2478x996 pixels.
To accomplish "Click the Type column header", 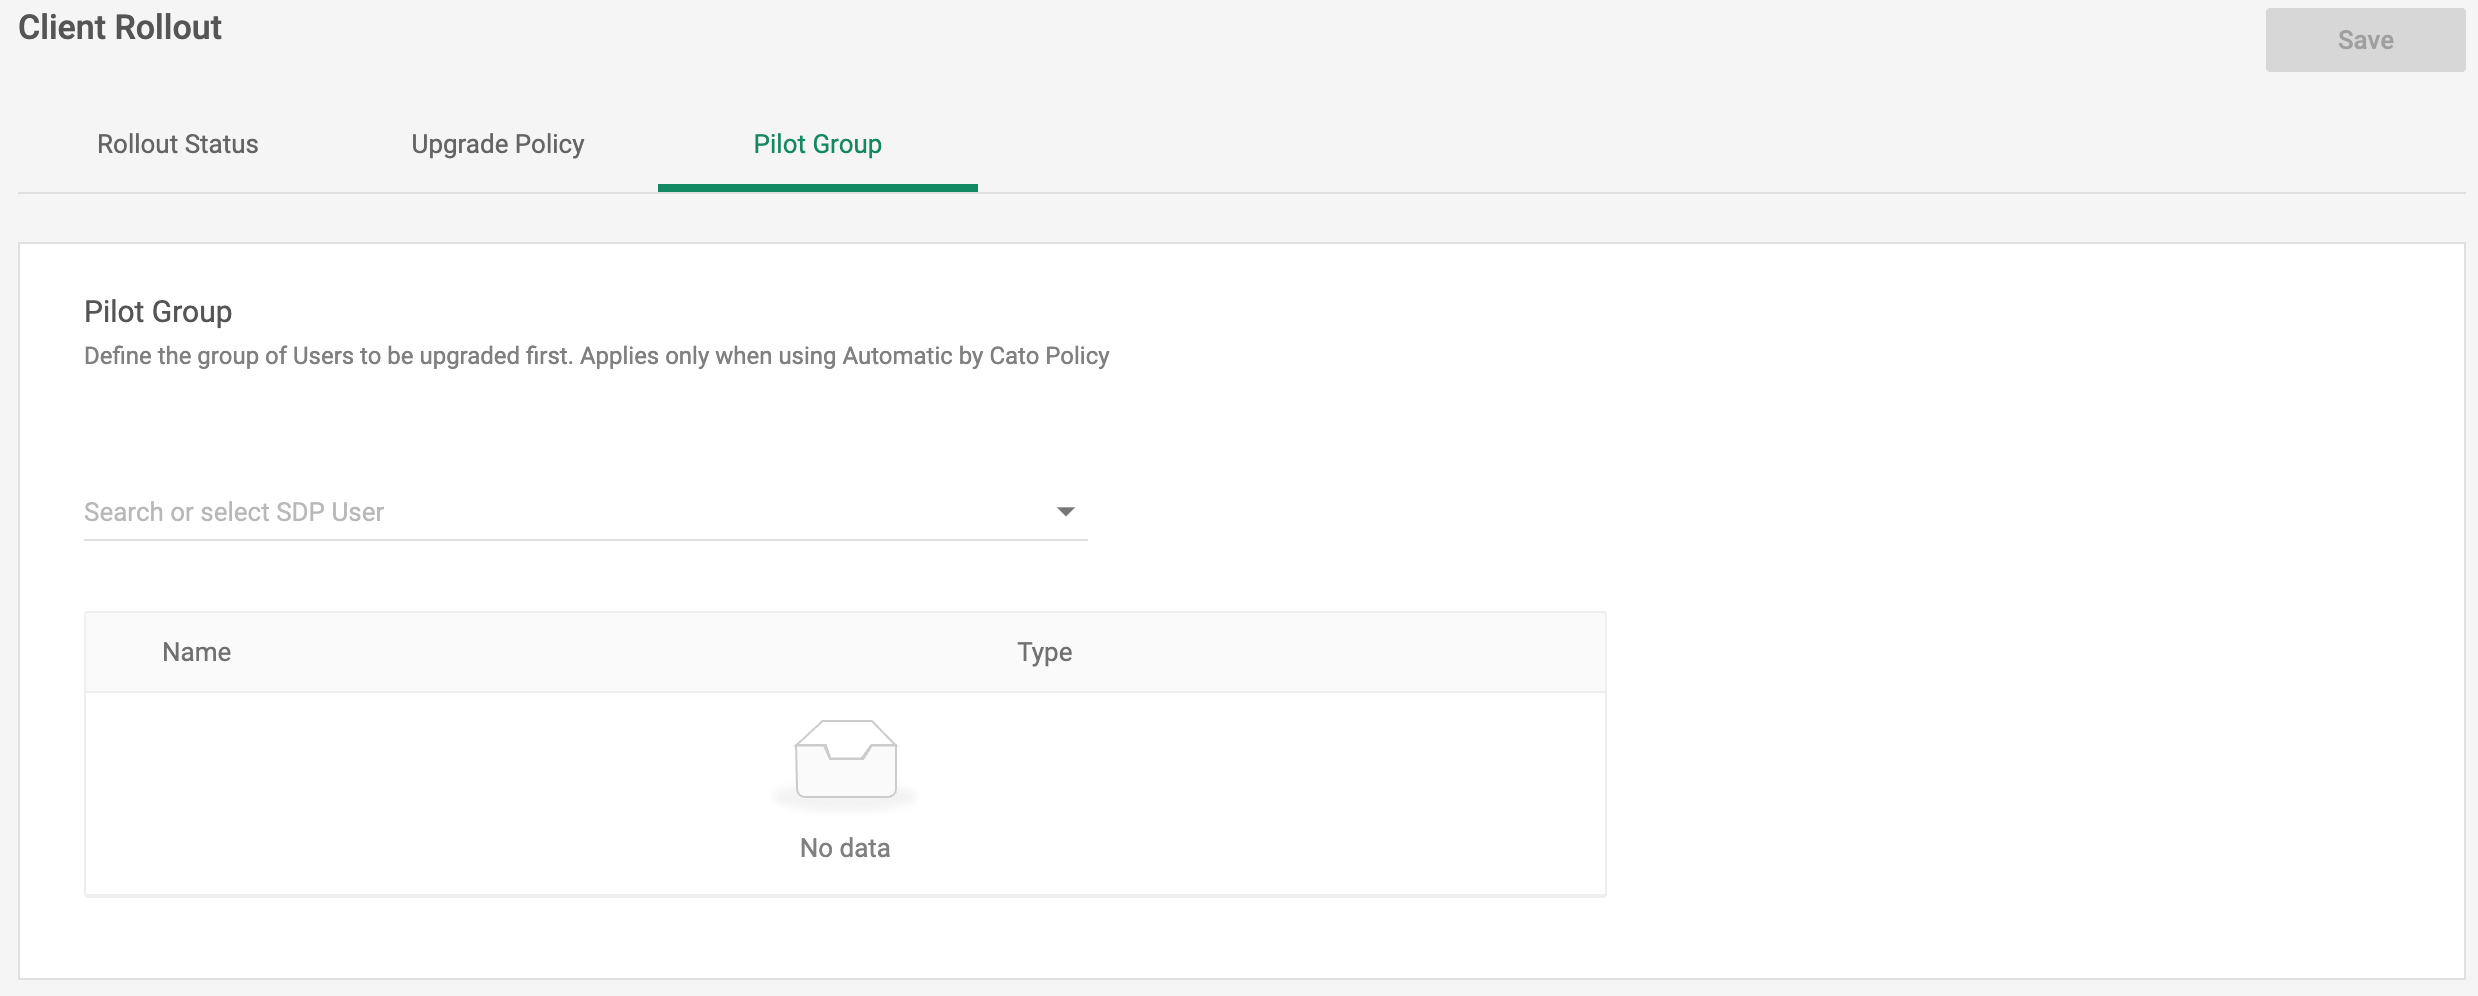I will coord(1043,651).
